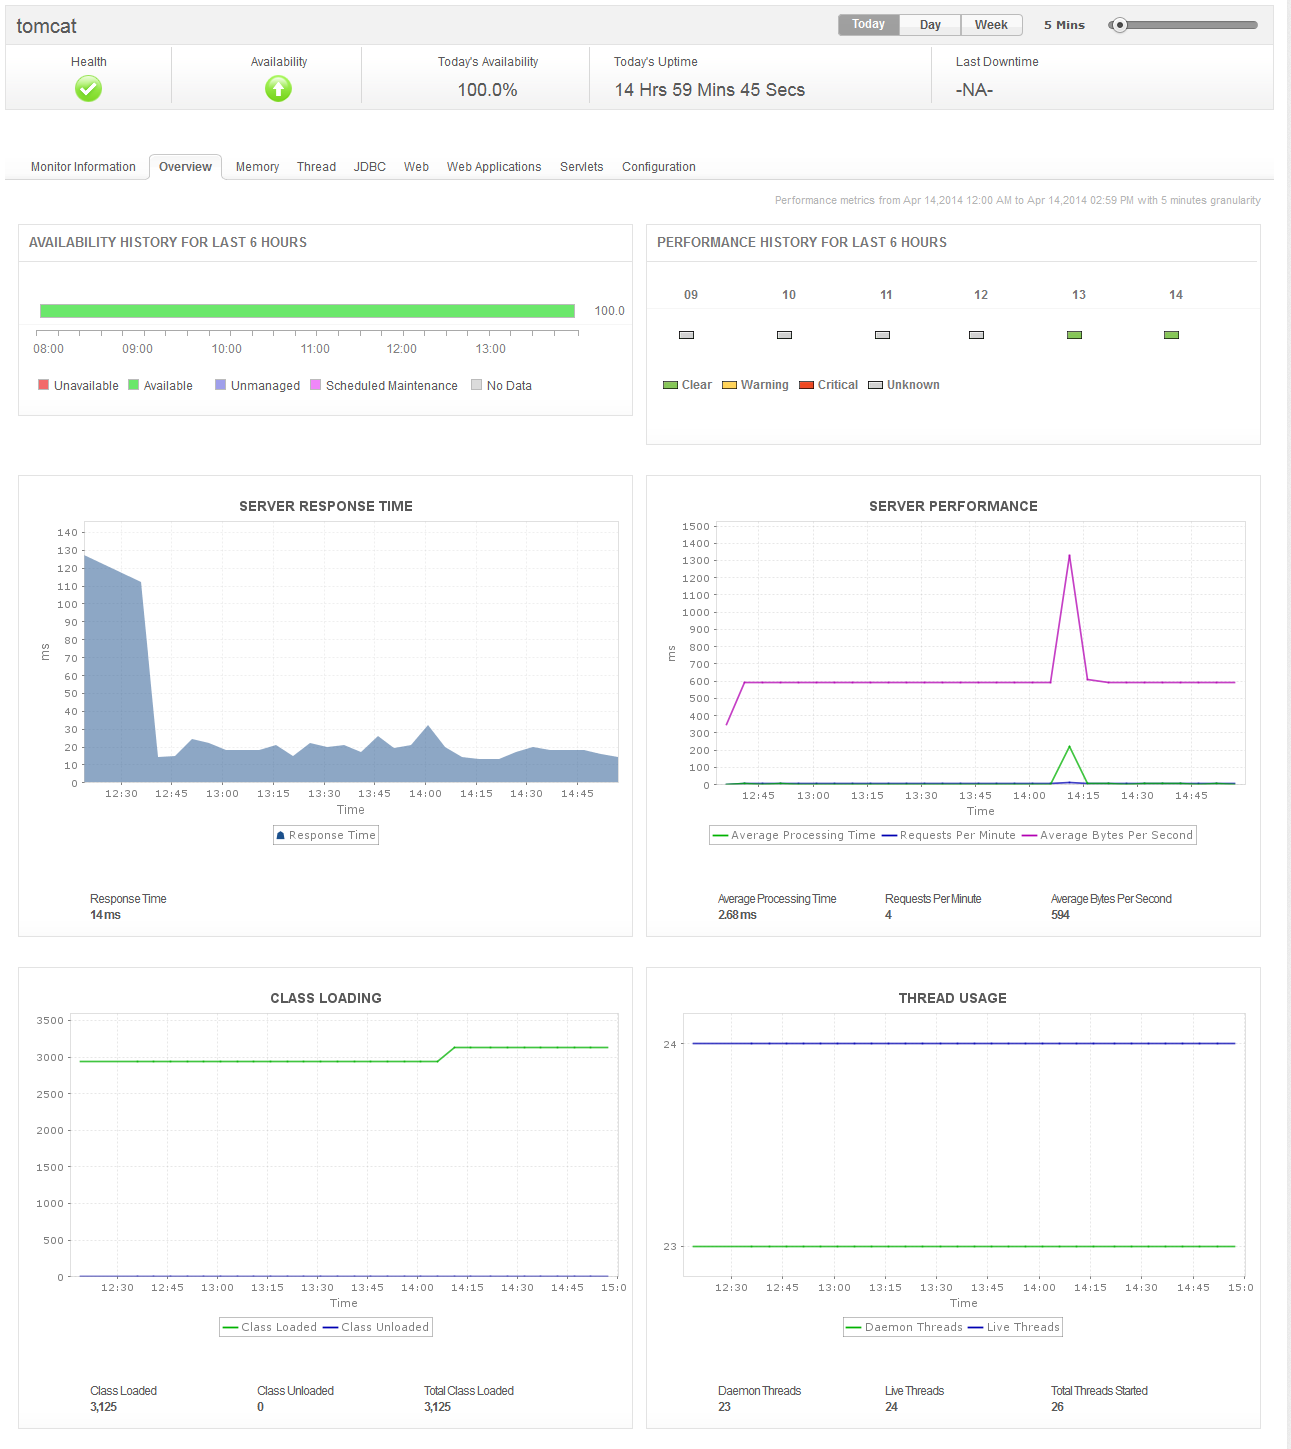Image resolution: width=1291 pixels, height=1449 pixels.
Task: Open the Memory tab
Action: click(257, 167)
